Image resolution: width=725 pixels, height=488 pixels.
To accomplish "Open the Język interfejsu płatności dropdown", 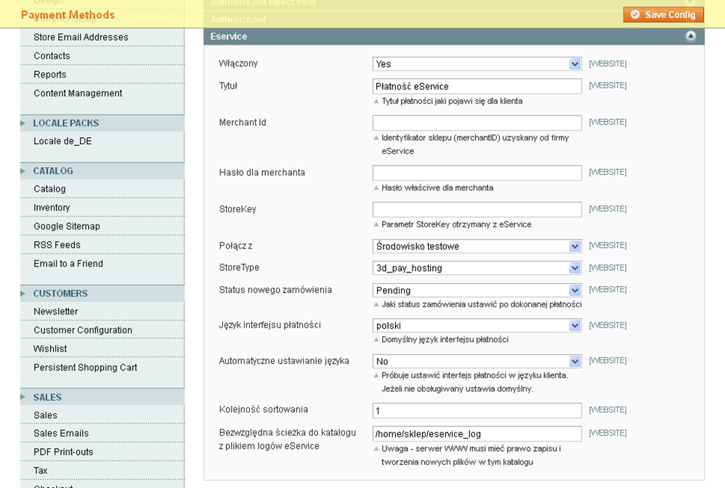I will pyautogui.click(x=477, y=326).
